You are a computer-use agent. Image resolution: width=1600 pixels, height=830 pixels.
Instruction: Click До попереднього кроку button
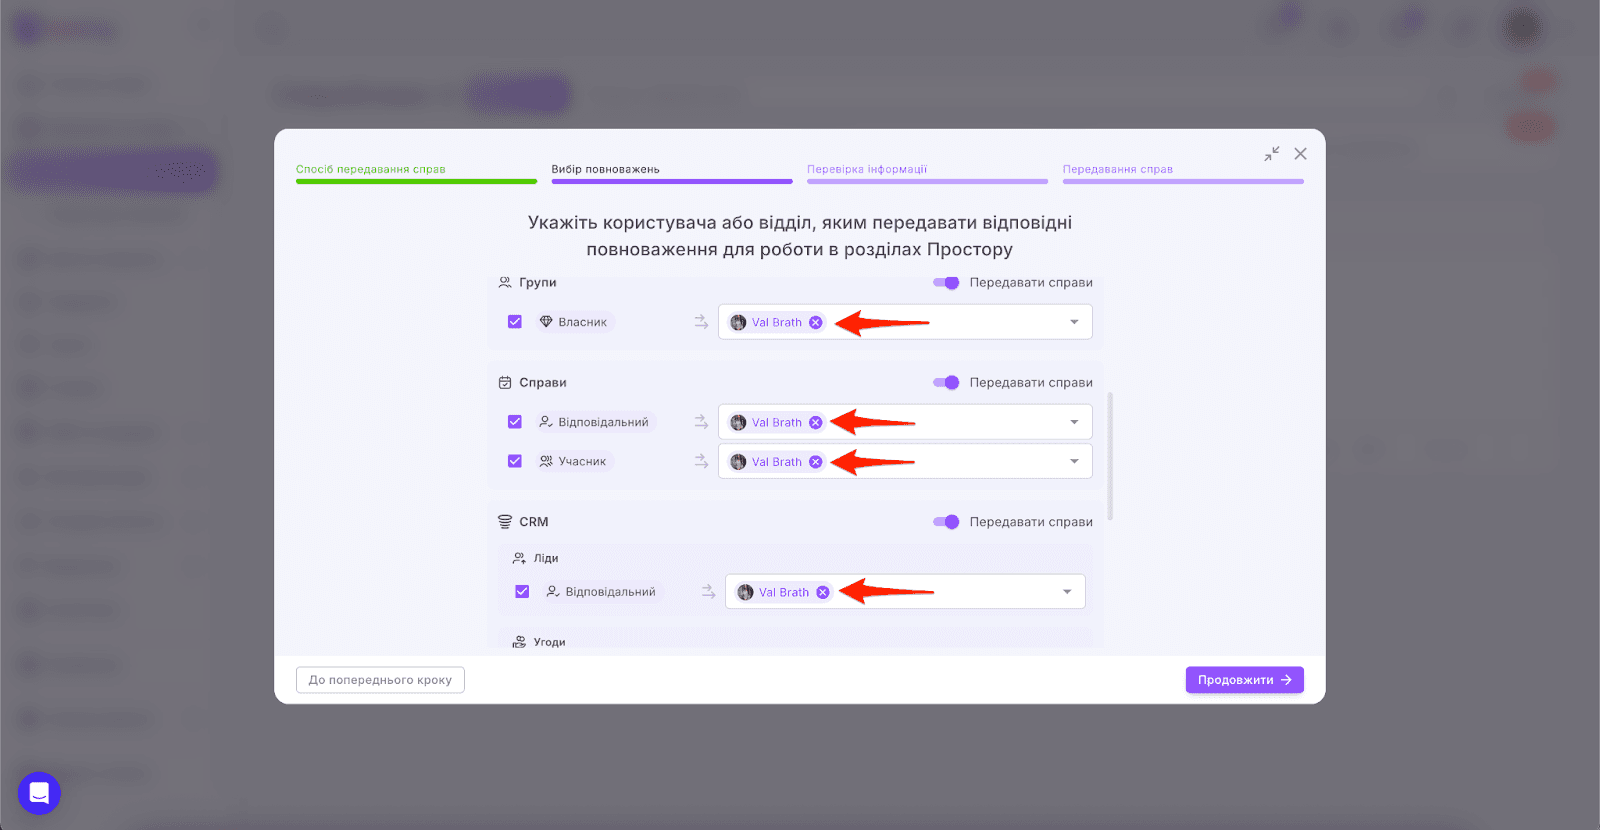[x=380, y=680]
